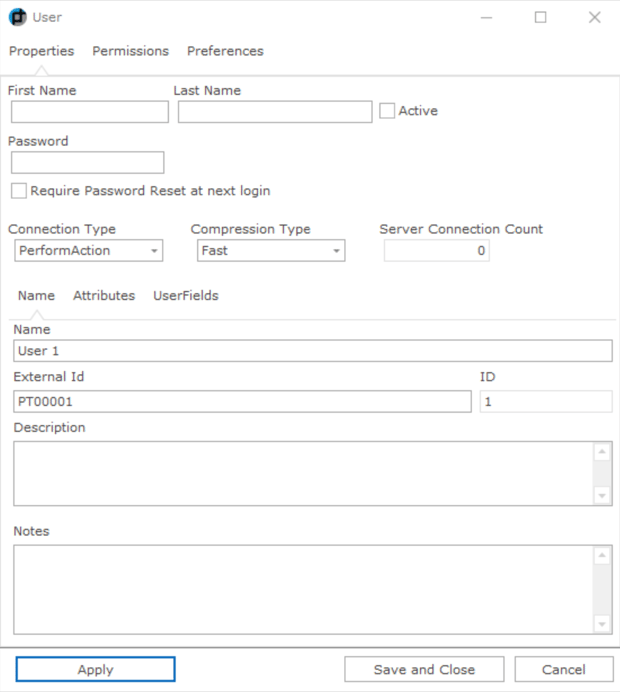
Task: Select the External Id field
Action: [x=242, y=402]
